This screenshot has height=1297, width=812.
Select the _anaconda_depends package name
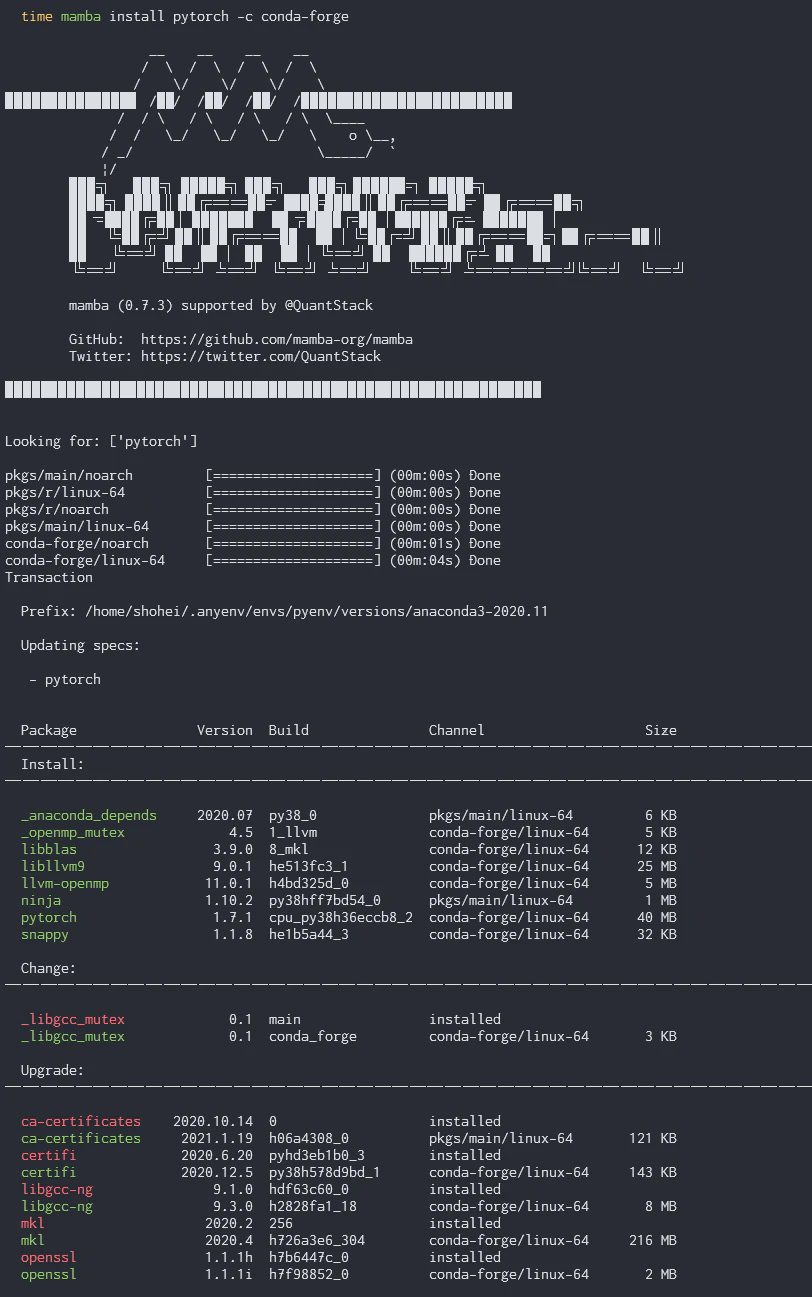point(89,815)
